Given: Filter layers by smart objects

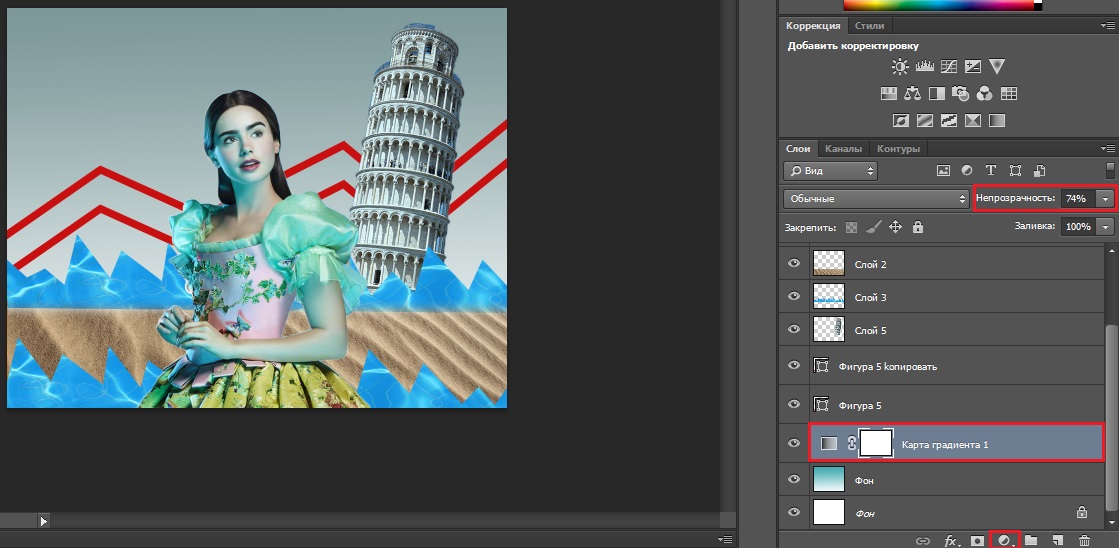Looking at the screenshot, I should click(1039, 171).
